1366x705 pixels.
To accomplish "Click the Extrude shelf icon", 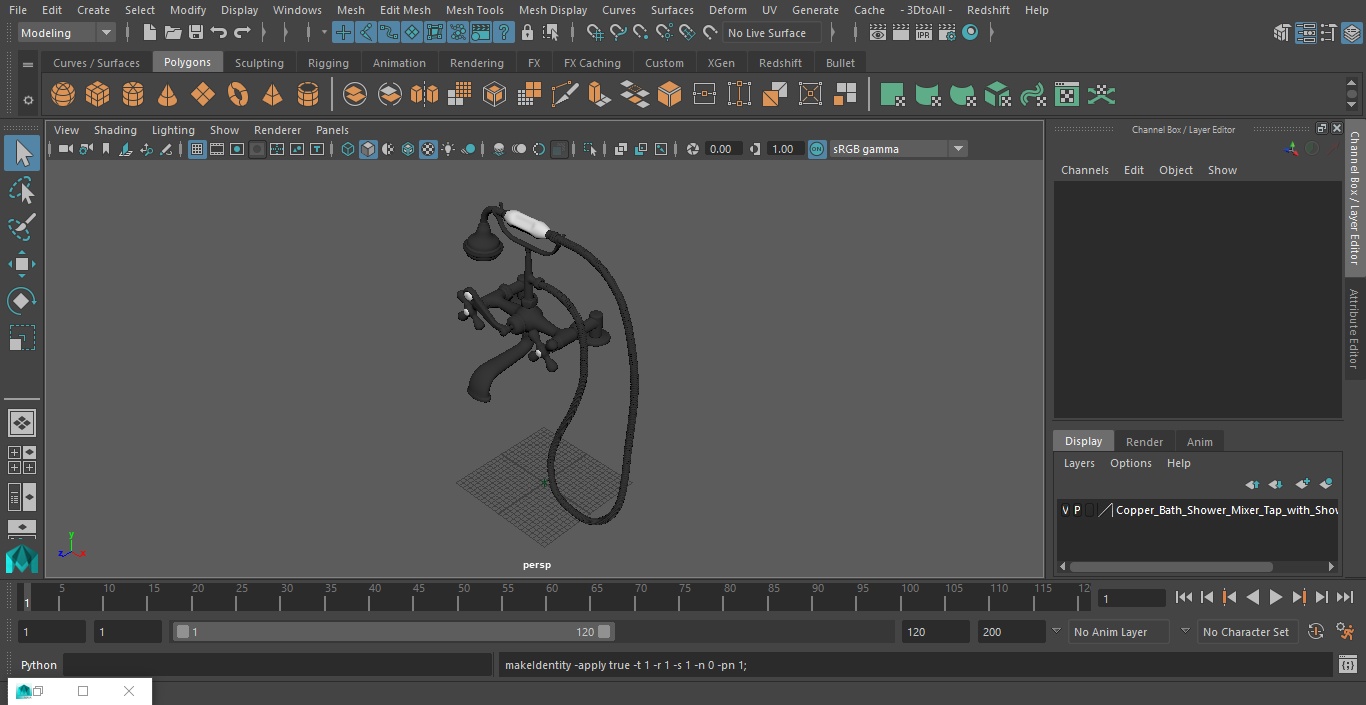I will pyautogui.click(x=599, y=95).
